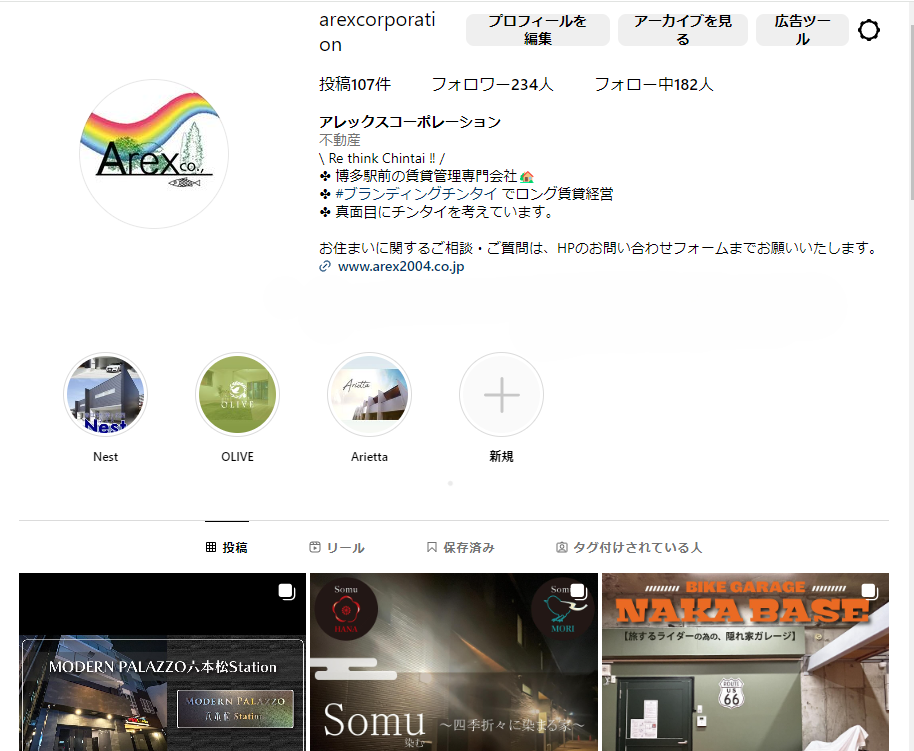Switch to タグ付けされている人 tab
Screen dimensions: 914x751
(629, 547)
